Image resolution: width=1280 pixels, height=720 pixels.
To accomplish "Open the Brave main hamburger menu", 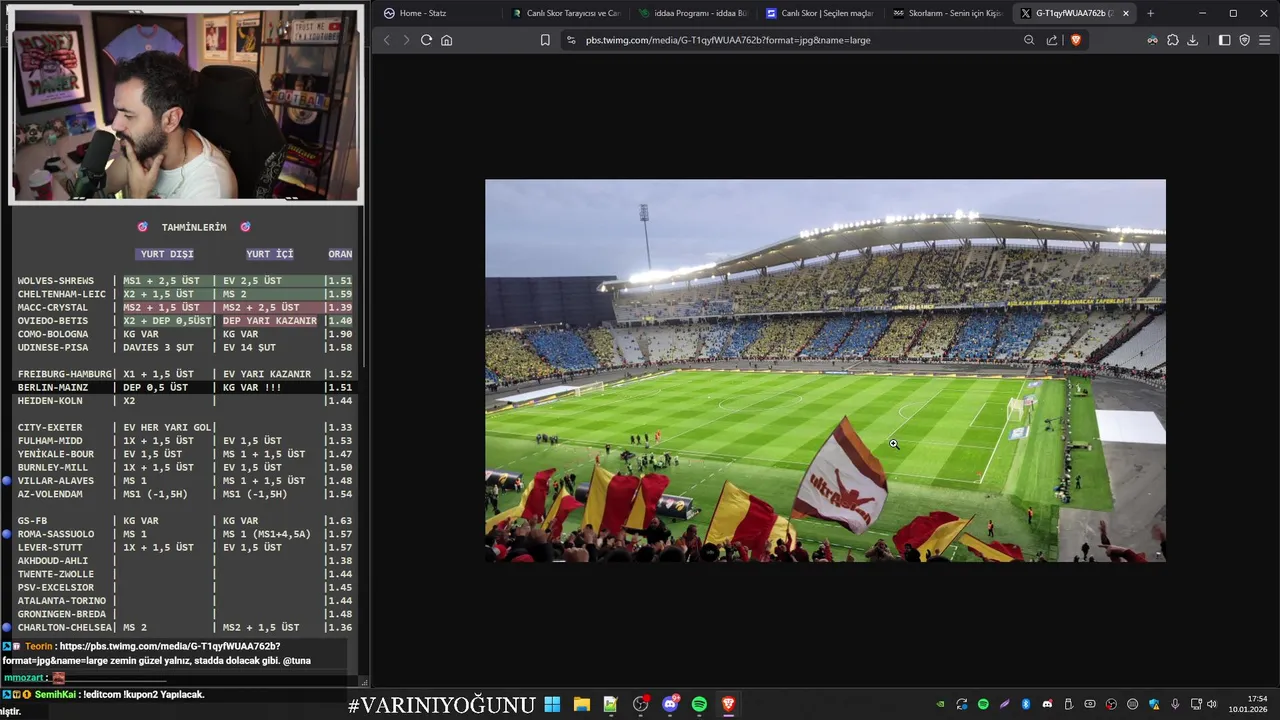I will point(1264,40).
